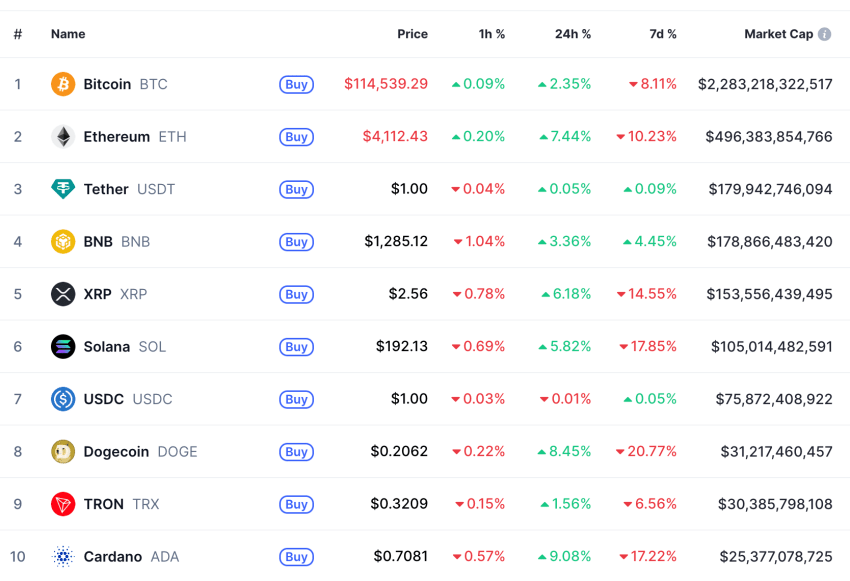
Task: Click Buy next to Bitcoin
Action: pos(296,85)
